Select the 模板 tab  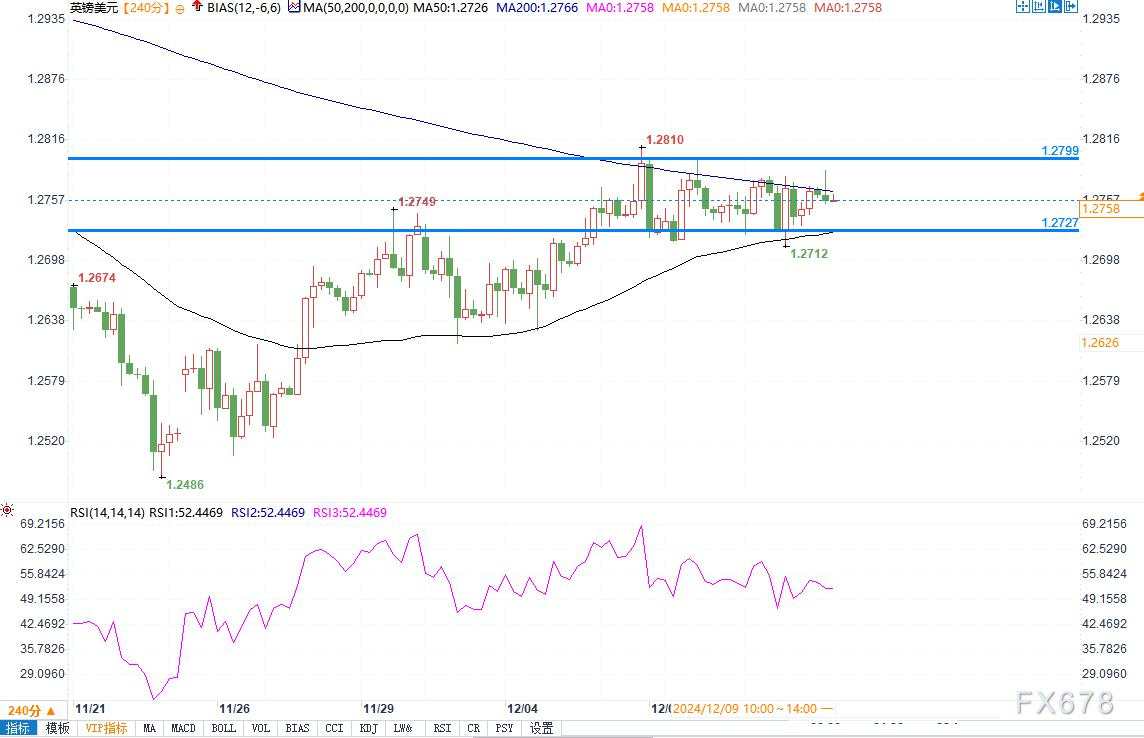pyautogui.click(x=57, y=728)
